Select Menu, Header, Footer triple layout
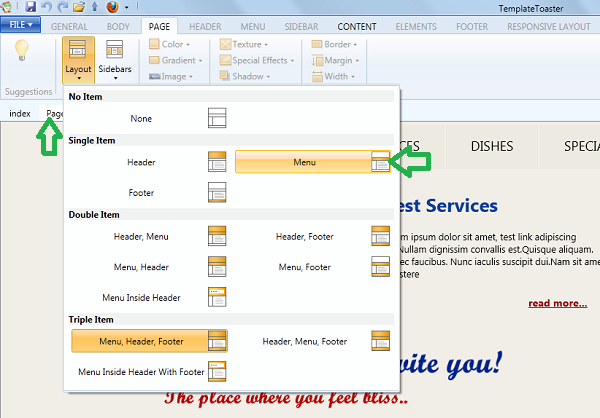Image resolution: width=600 pixels, height=418 pixels. [x=150, y=341]
